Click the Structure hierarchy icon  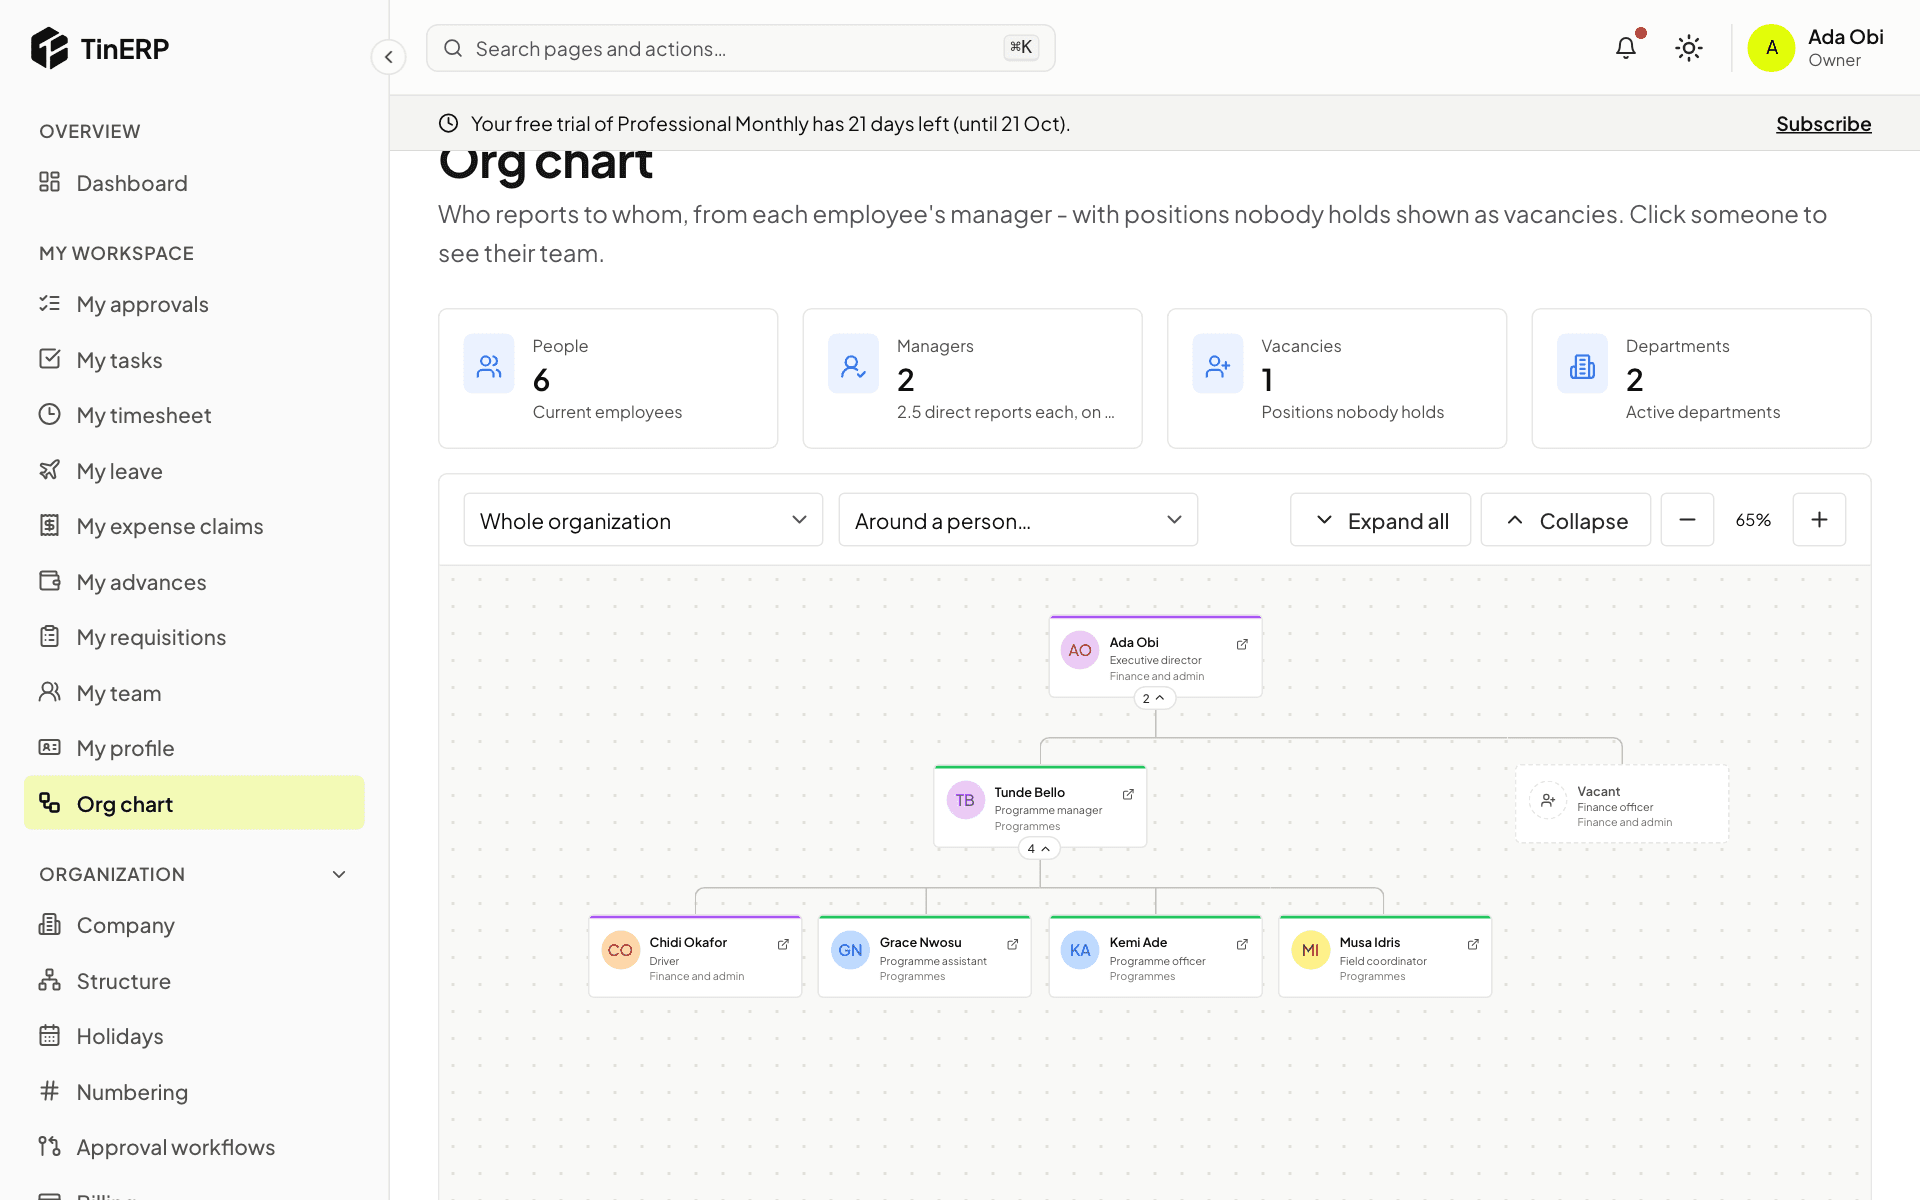click(x=50, y=980)
